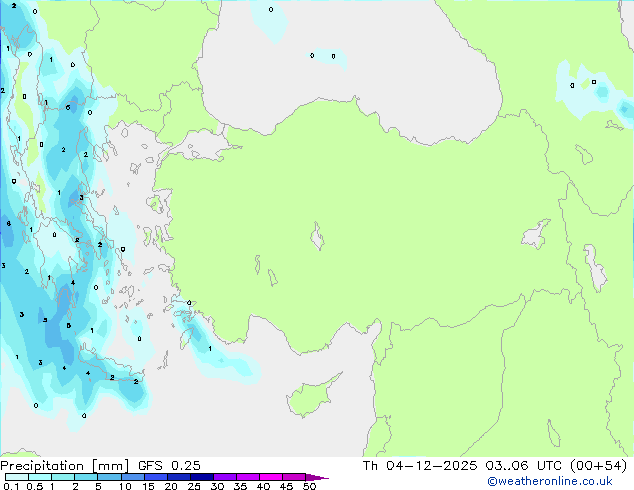
Task: Click the legend value '40'
Action: 263,486
